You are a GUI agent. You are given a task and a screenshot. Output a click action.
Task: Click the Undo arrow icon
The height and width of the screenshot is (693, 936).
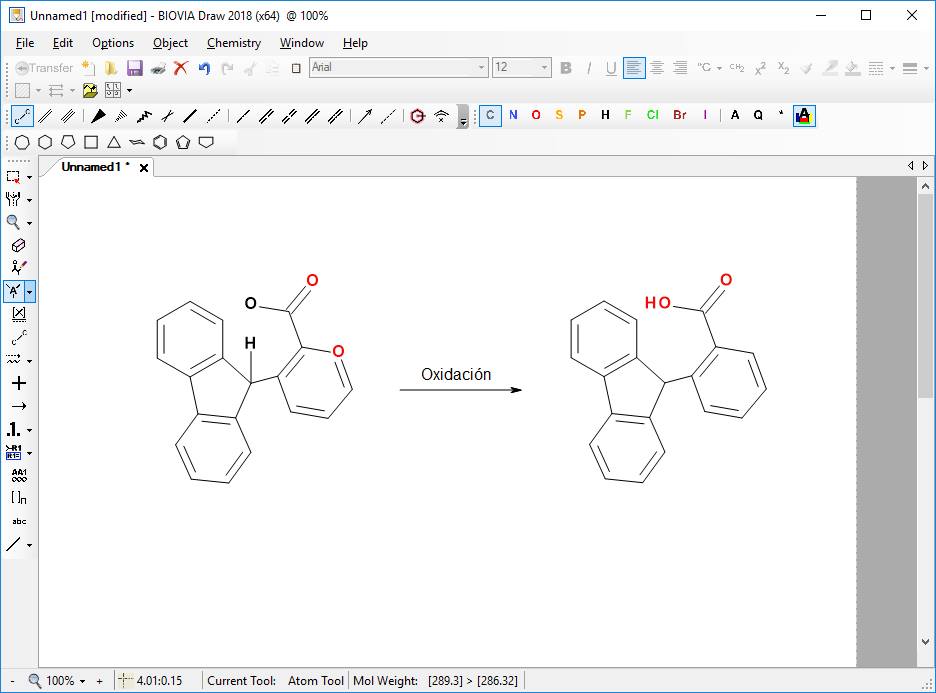point(204,68)
